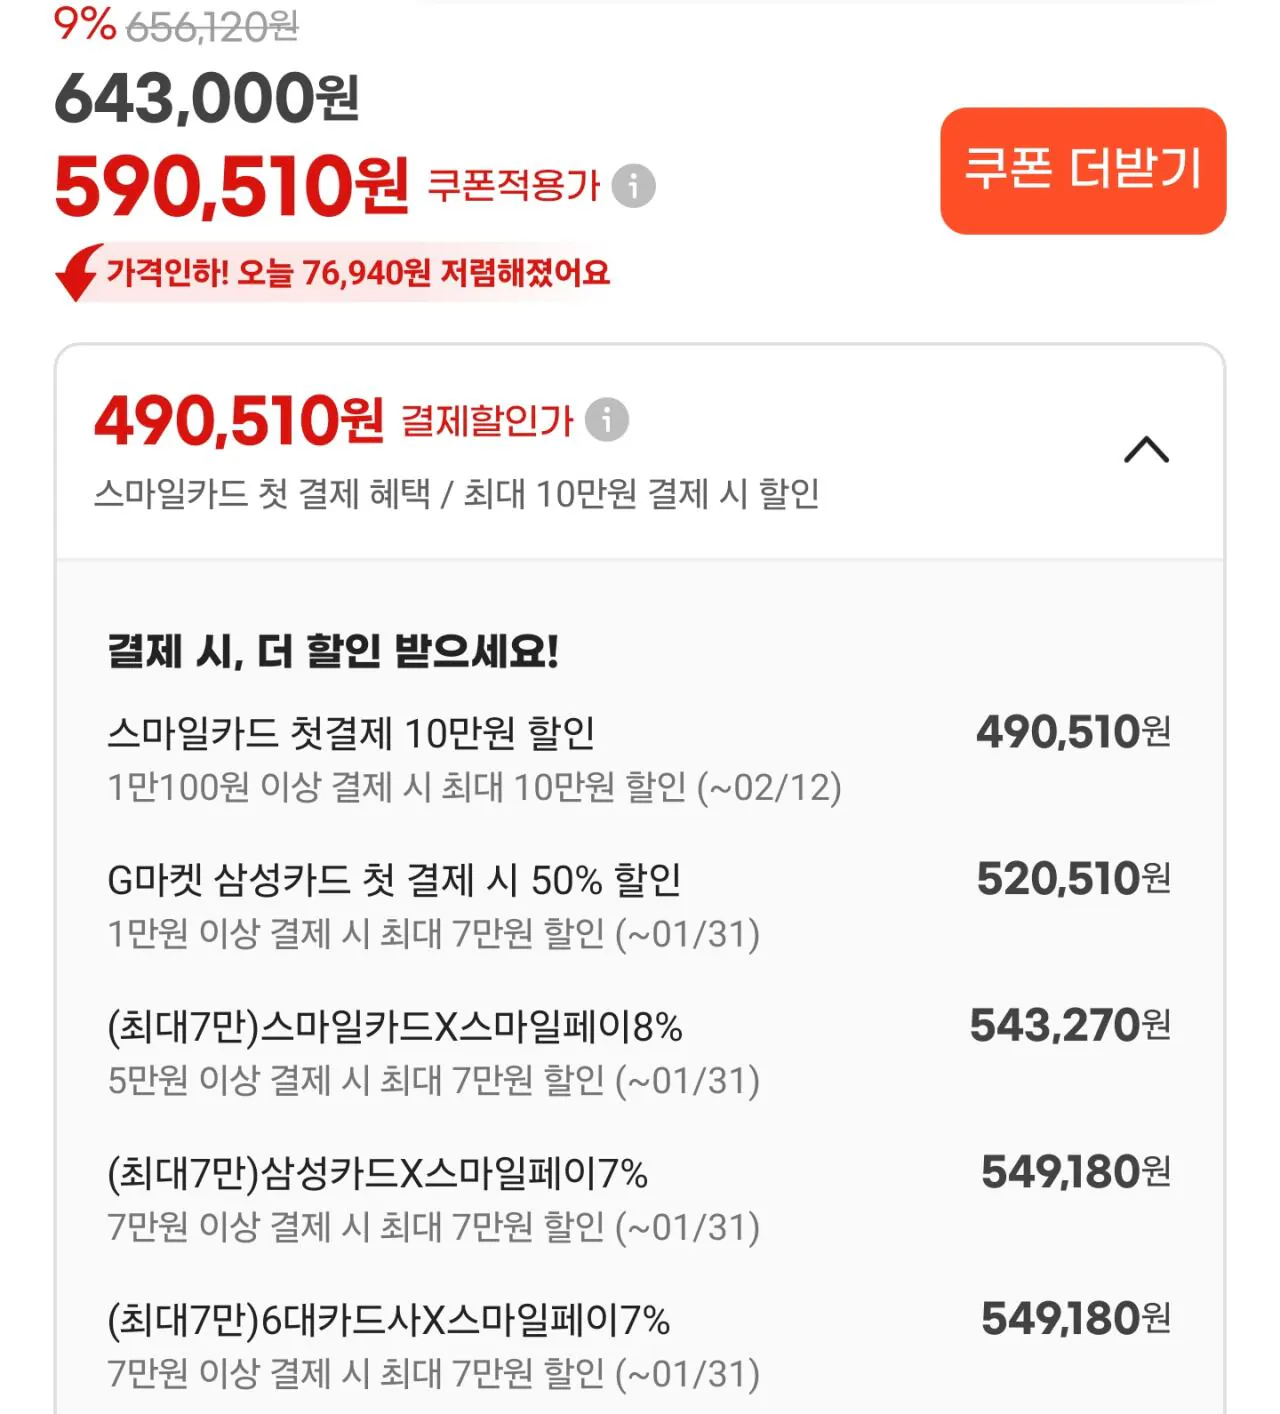Image resolution: width=1280 pixels, height=1414 pixels.
Task: Select 스마일카드 첫결제 10만원 할인 option
Action: 351,734
